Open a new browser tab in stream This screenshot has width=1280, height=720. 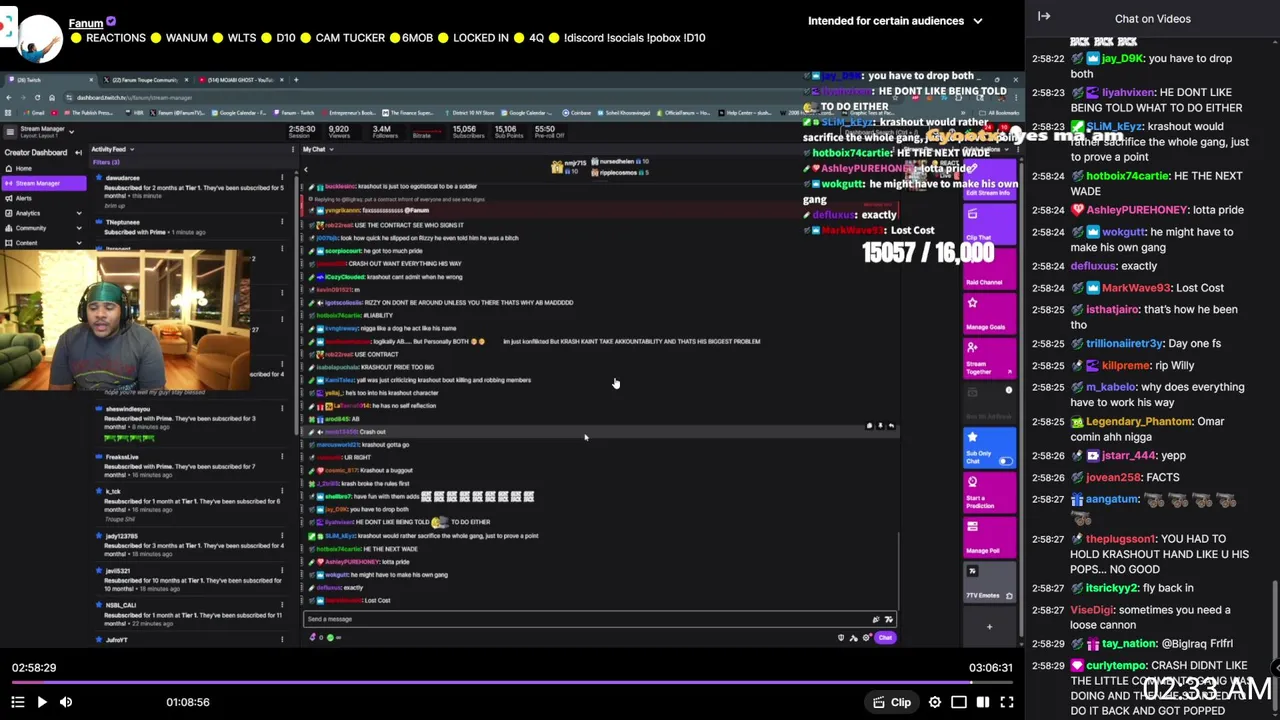pos(296,79)
